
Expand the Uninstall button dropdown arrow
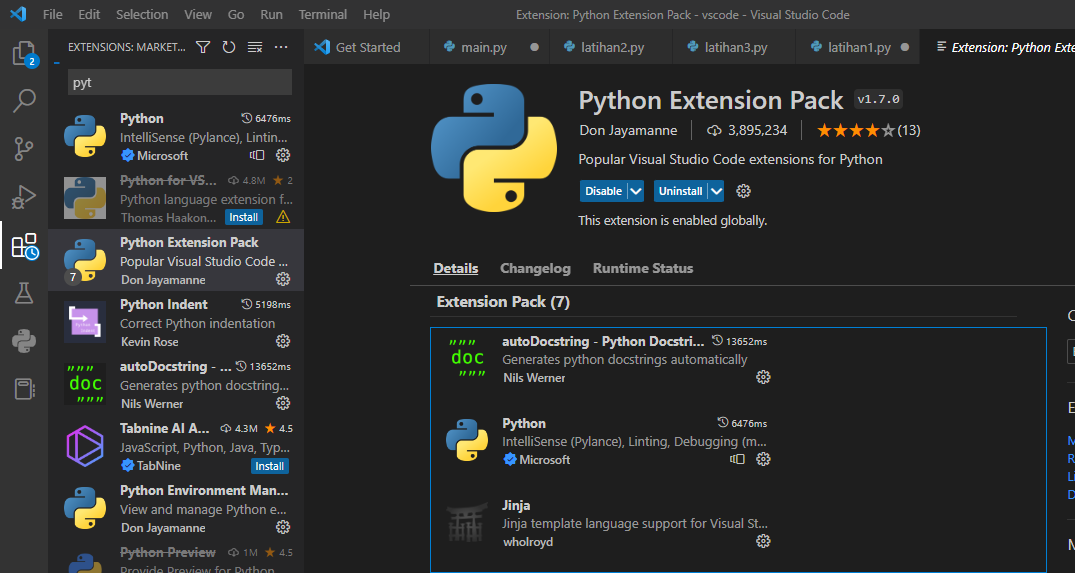[716, 191]
